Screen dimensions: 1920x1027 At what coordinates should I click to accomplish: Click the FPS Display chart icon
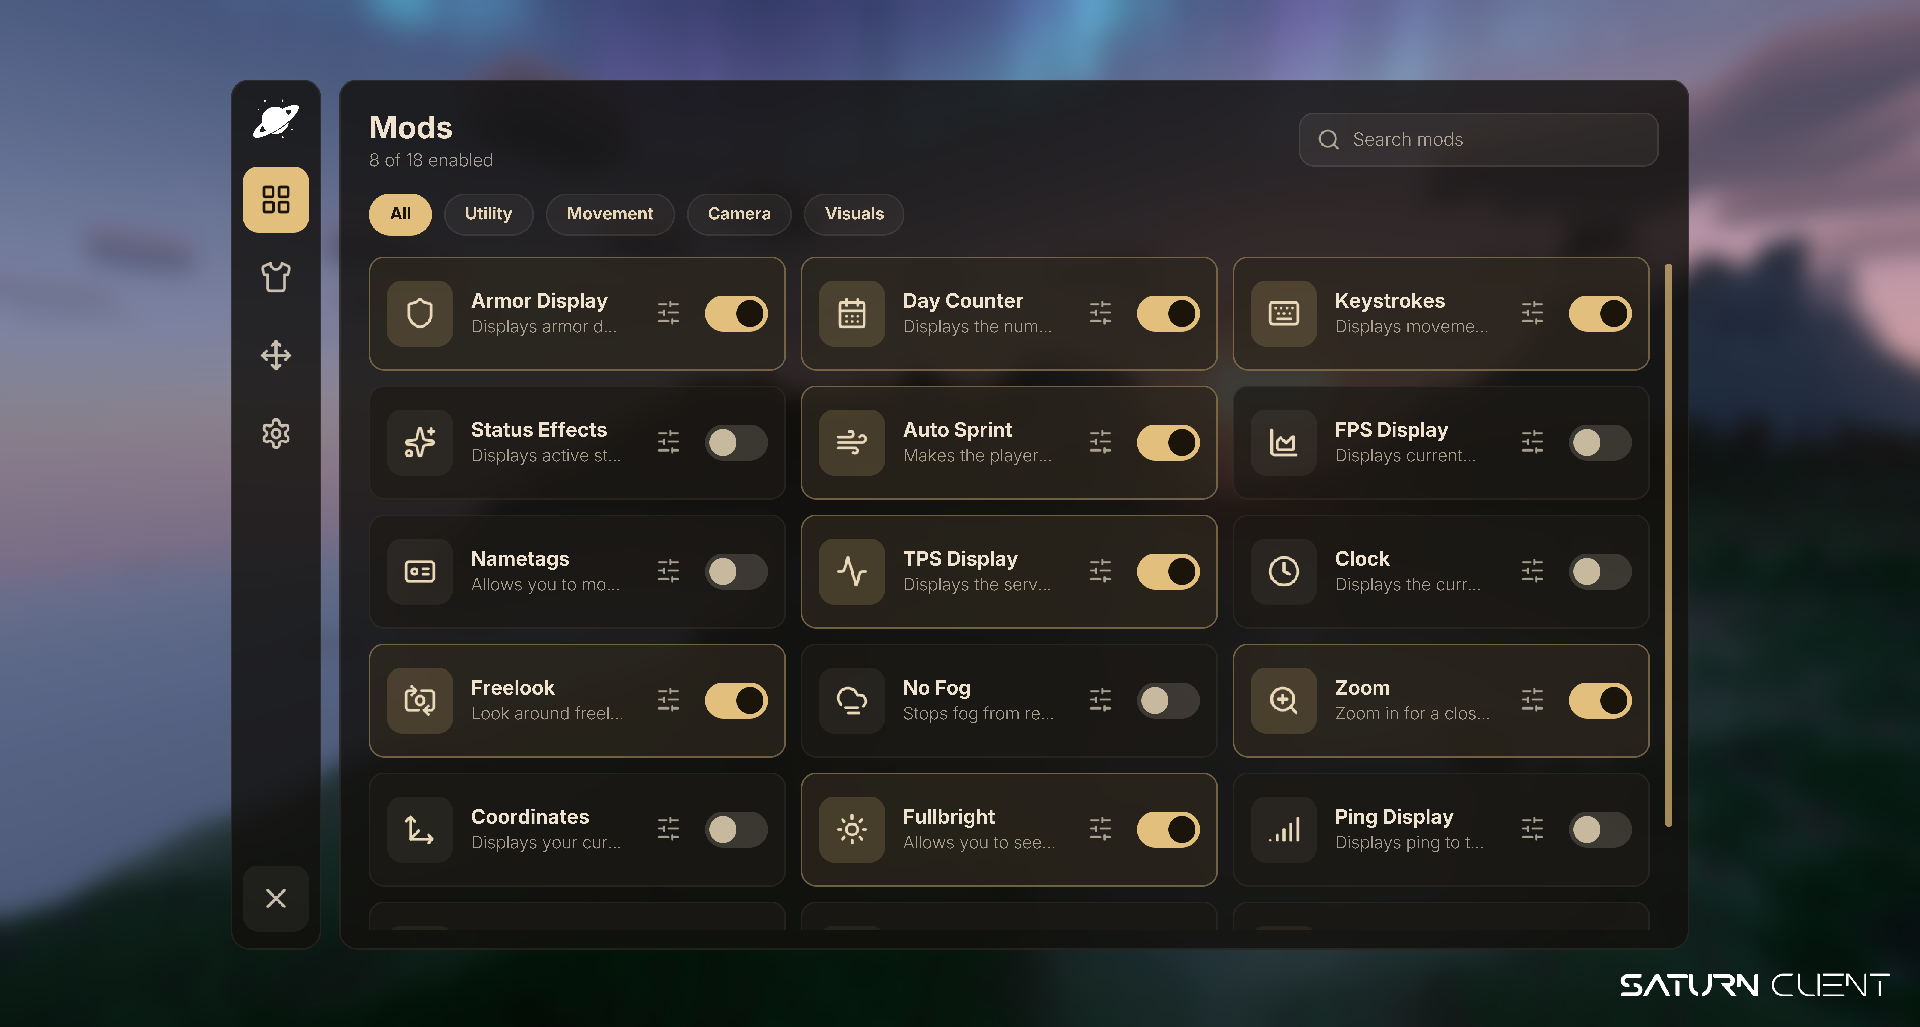point(1284,443)
